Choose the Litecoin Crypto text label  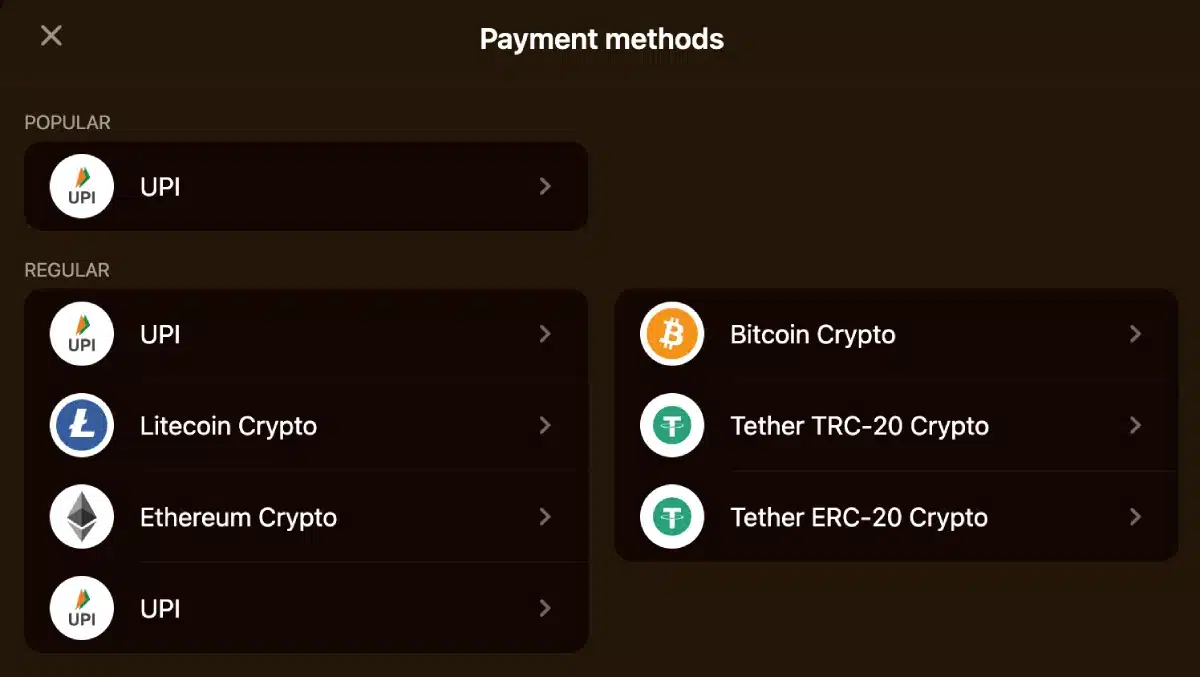228,426
